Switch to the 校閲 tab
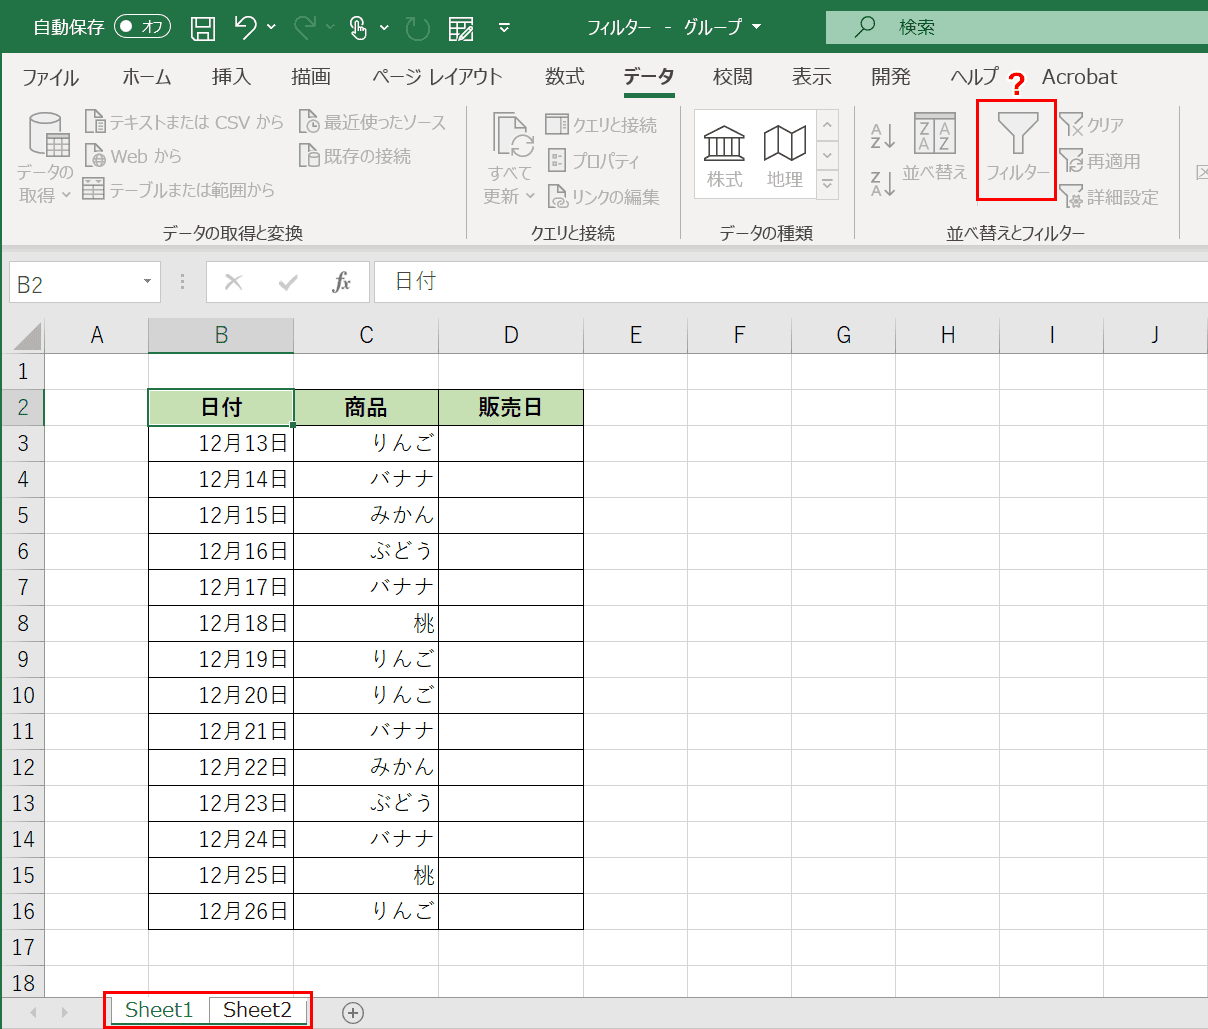This screenshot has height=1029, width=1208. click(x=732, y=77)
